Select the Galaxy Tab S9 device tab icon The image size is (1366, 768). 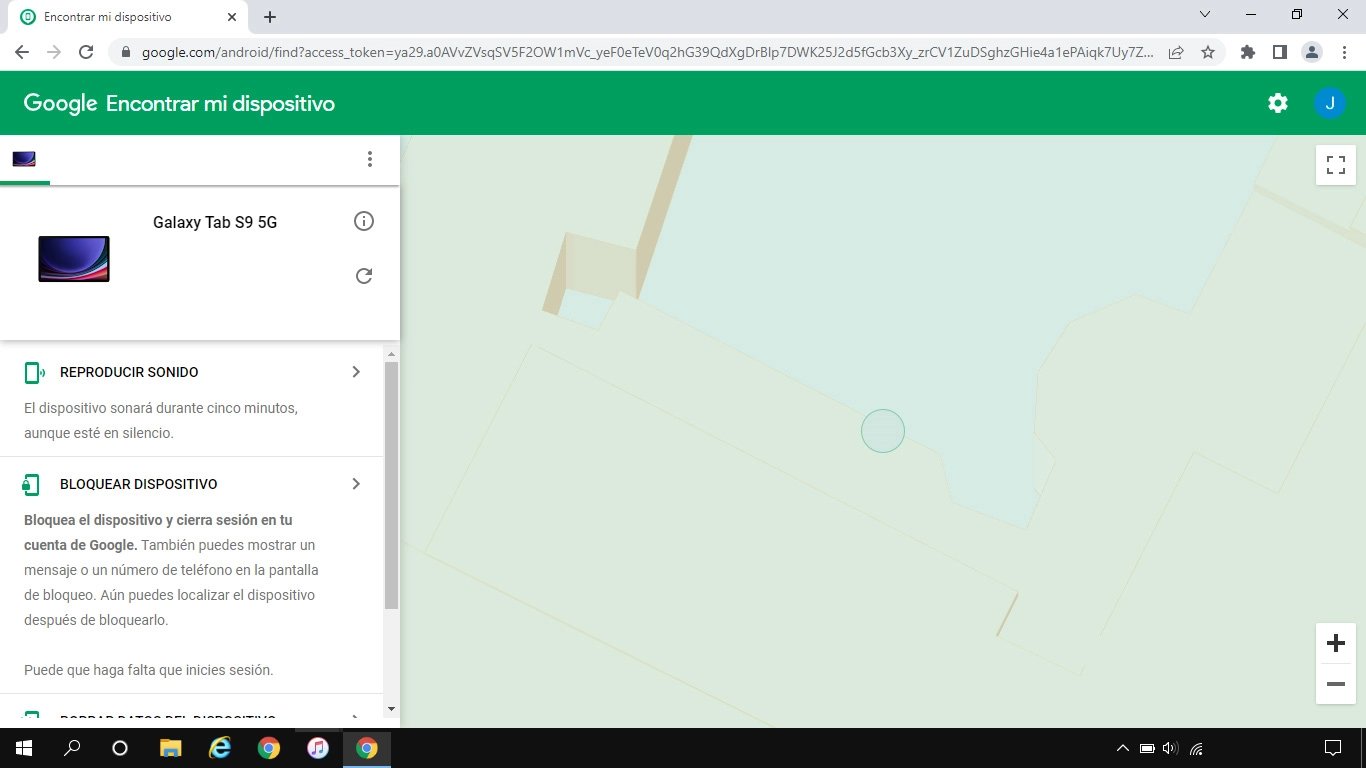coord(24,158)
